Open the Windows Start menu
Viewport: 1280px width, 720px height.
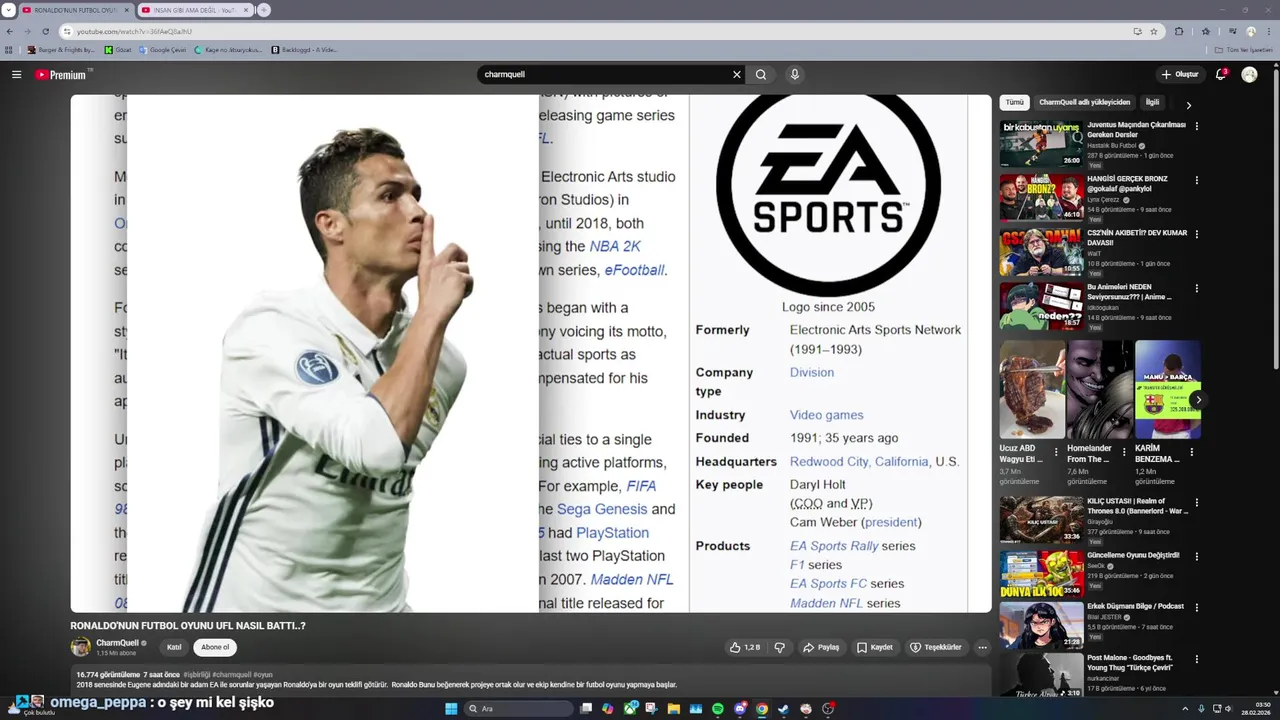(451, 709)
